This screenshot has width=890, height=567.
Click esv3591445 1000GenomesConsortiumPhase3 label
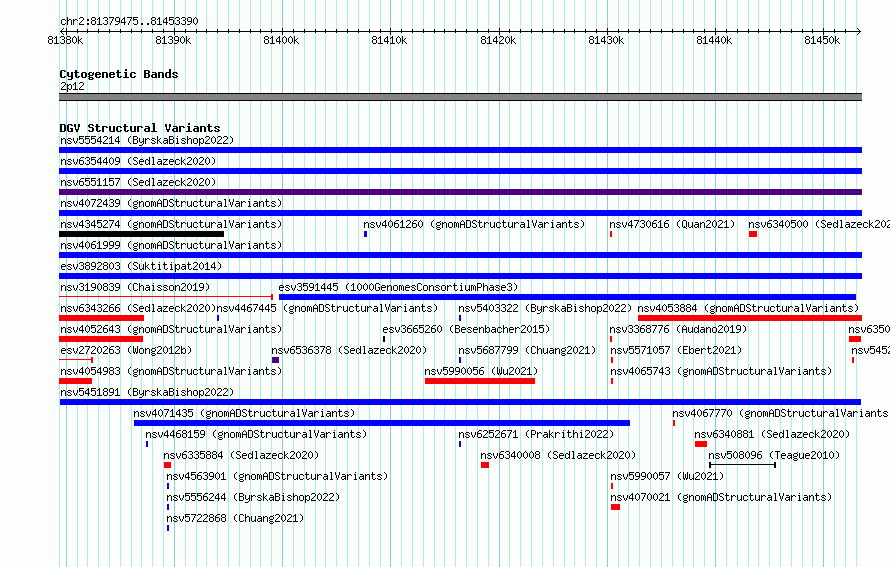tap(398, 287)
